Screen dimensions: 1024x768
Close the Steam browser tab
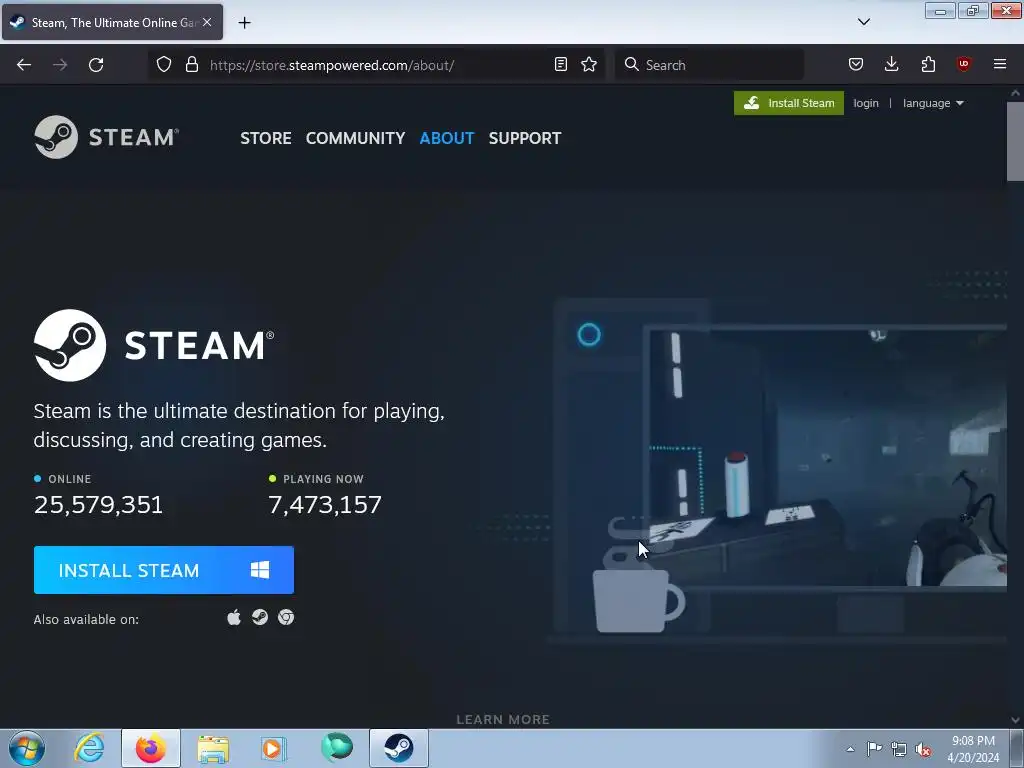point(207,22)
